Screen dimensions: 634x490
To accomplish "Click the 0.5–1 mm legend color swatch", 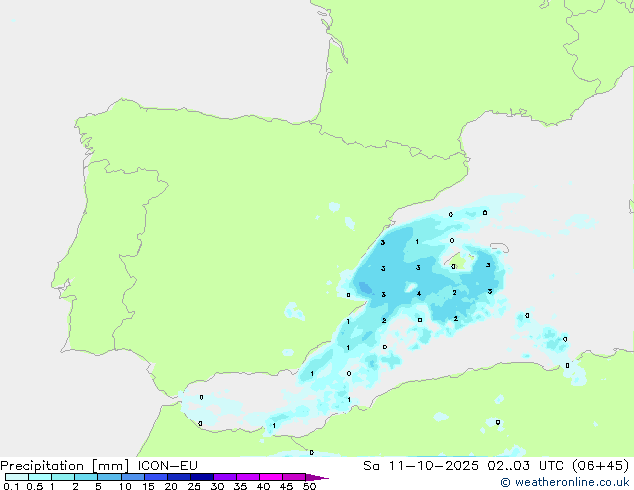I will pos(40,477).
